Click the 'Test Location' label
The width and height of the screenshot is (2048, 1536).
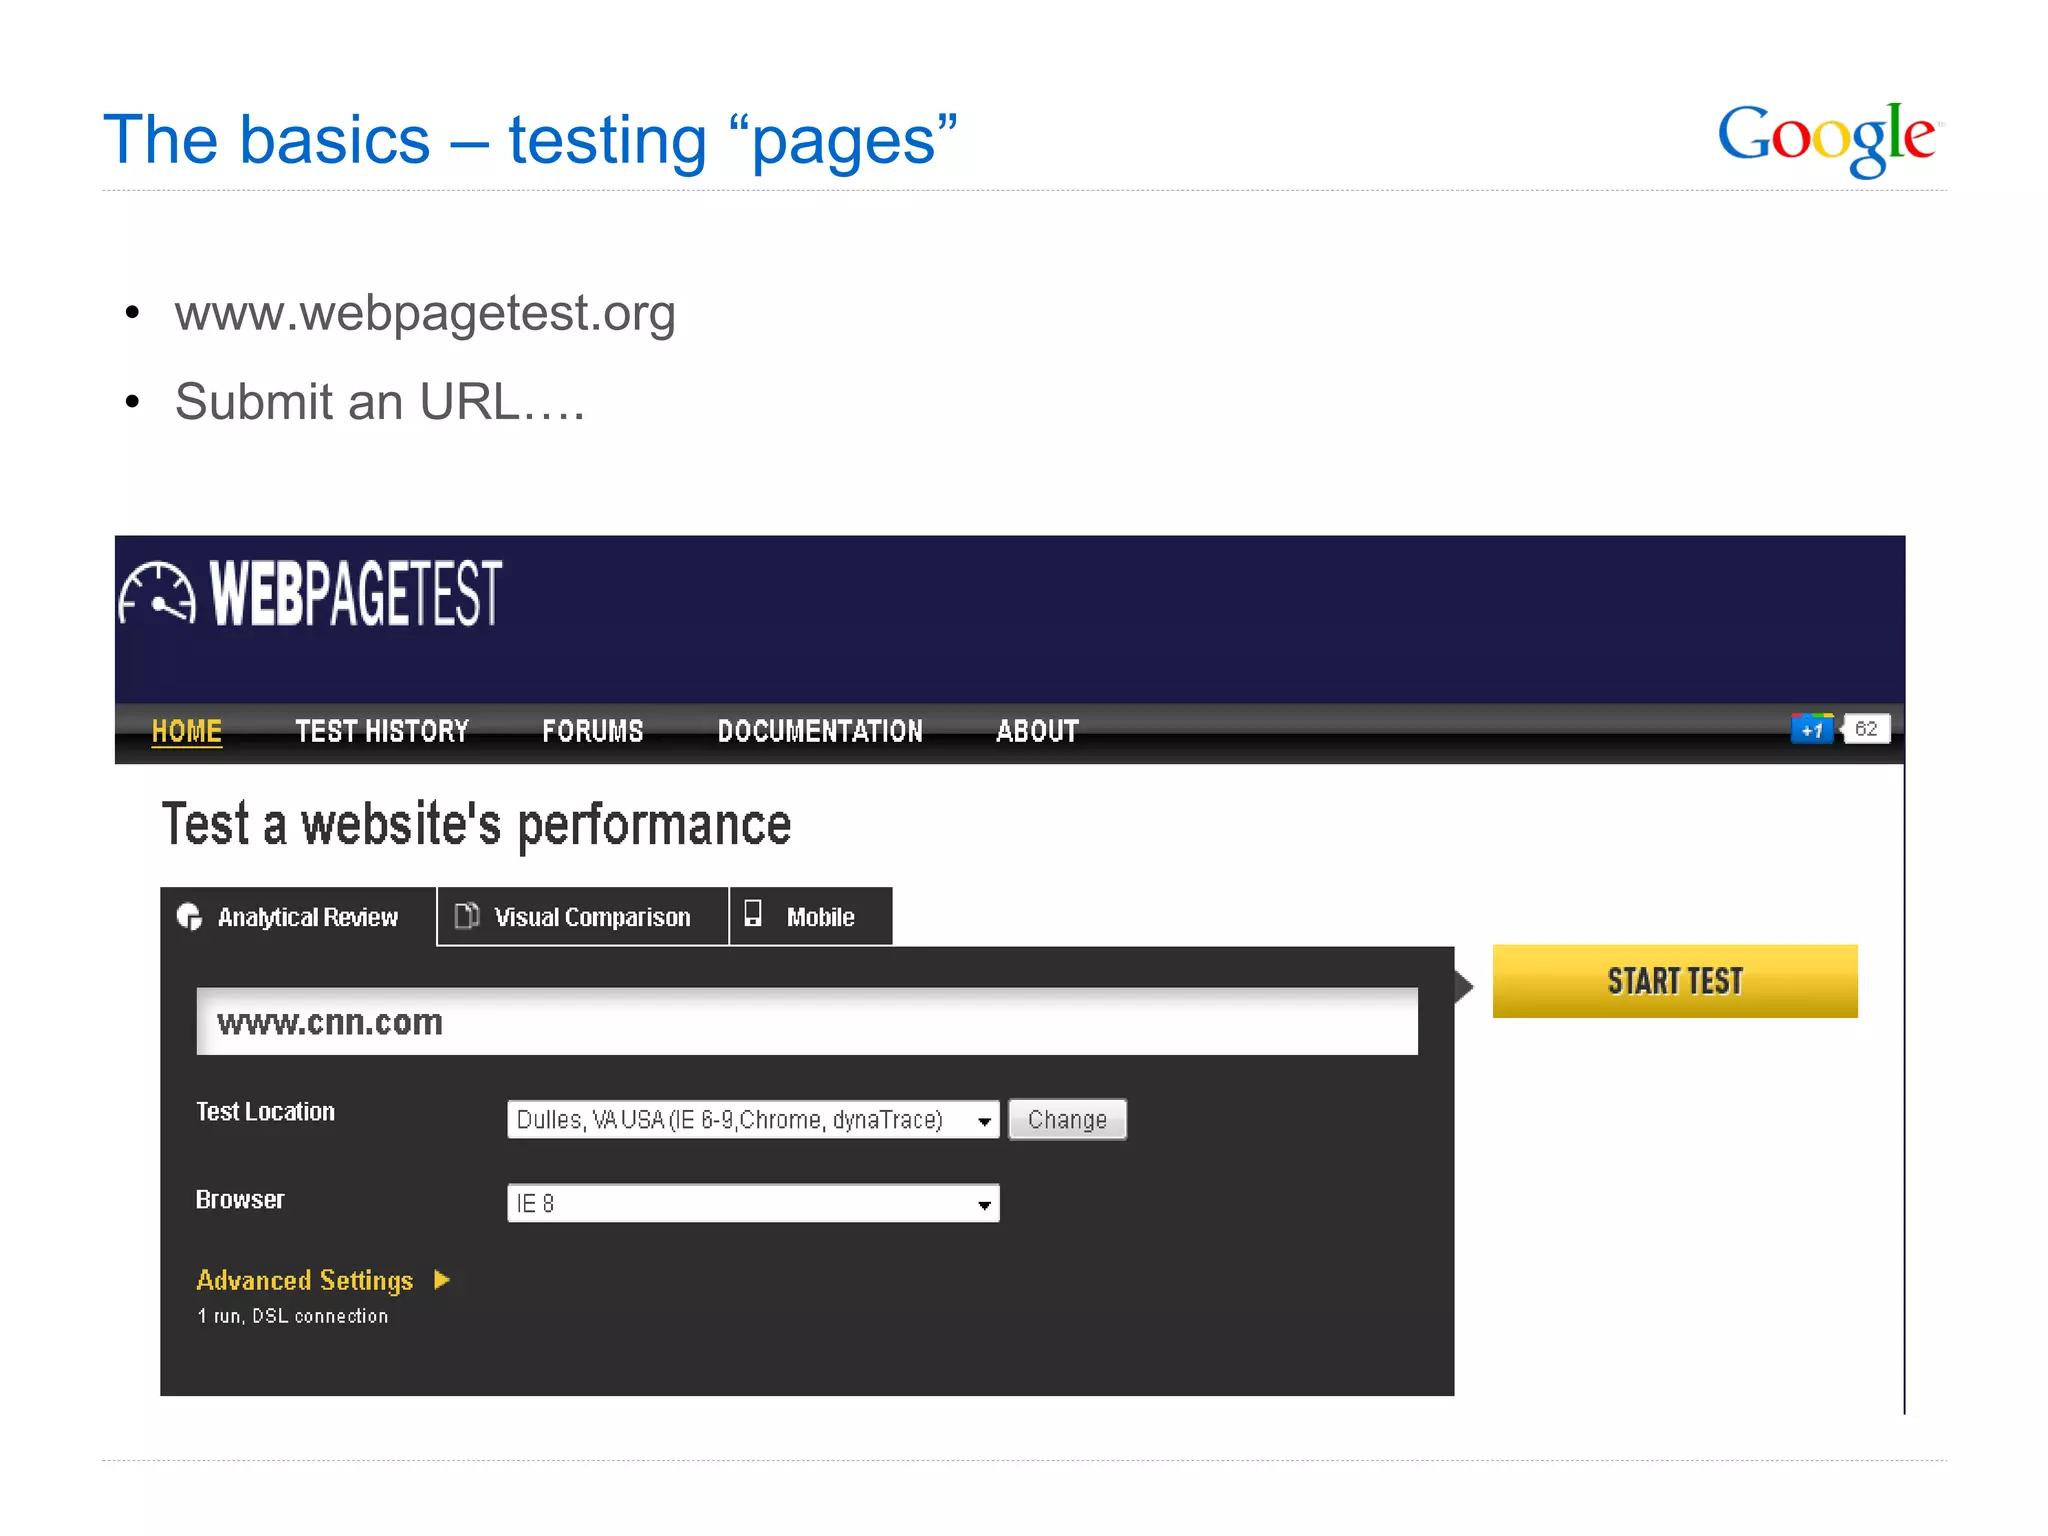tap(265, 1112)
